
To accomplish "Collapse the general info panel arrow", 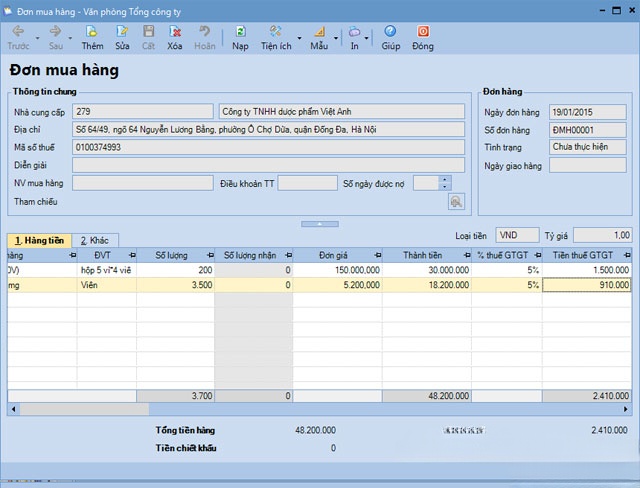I will point(320,224).
